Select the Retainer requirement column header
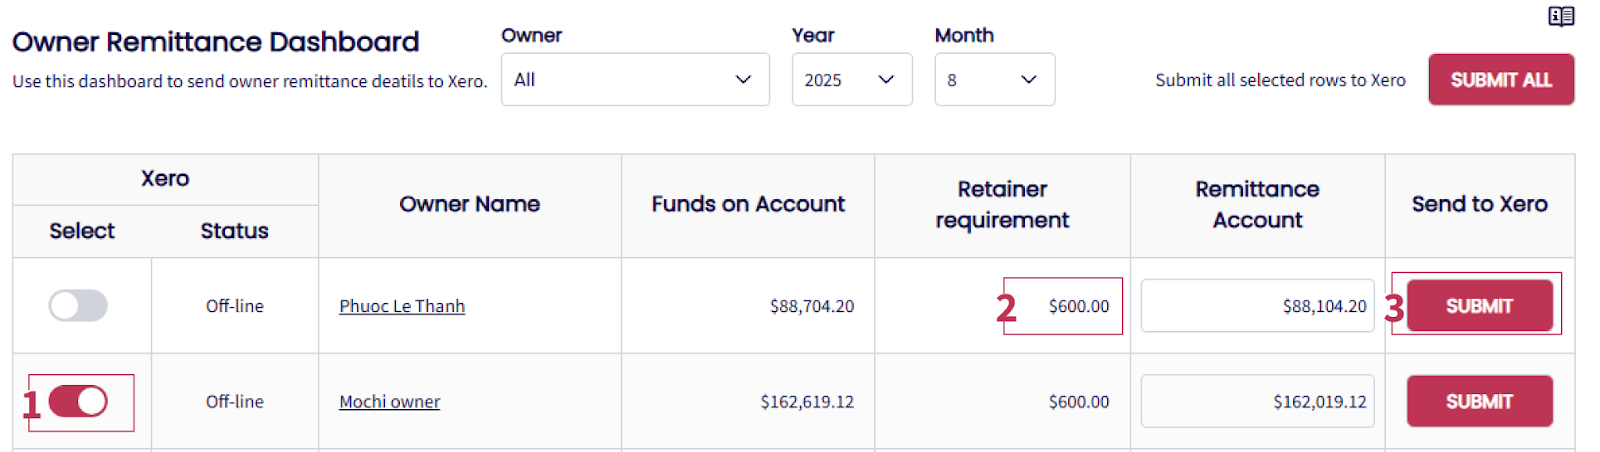 [x=1002, y=205]
